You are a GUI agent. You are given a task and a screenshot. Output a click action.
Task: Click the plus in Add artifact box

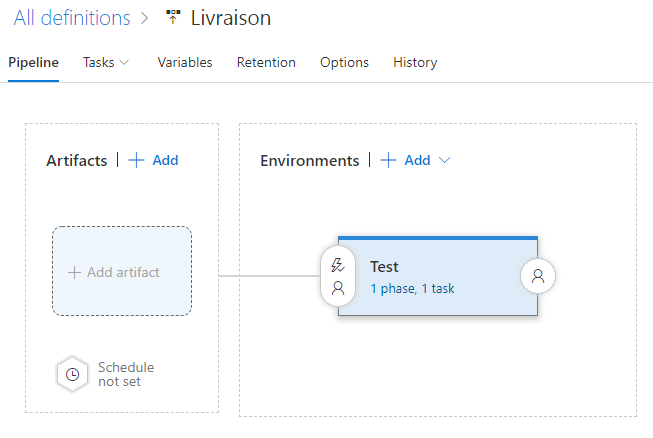click(x=74, y=273)
